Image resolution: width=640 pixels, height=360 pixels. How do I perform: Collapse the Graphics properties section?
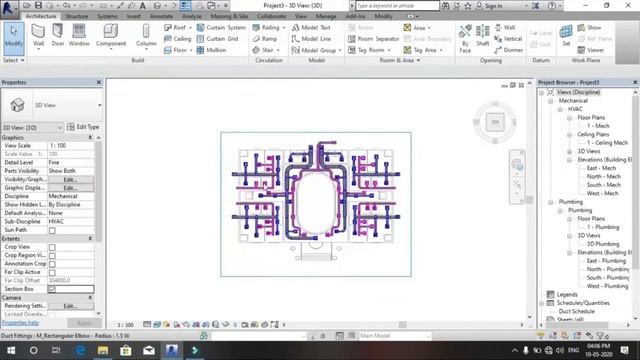point(90,138)
